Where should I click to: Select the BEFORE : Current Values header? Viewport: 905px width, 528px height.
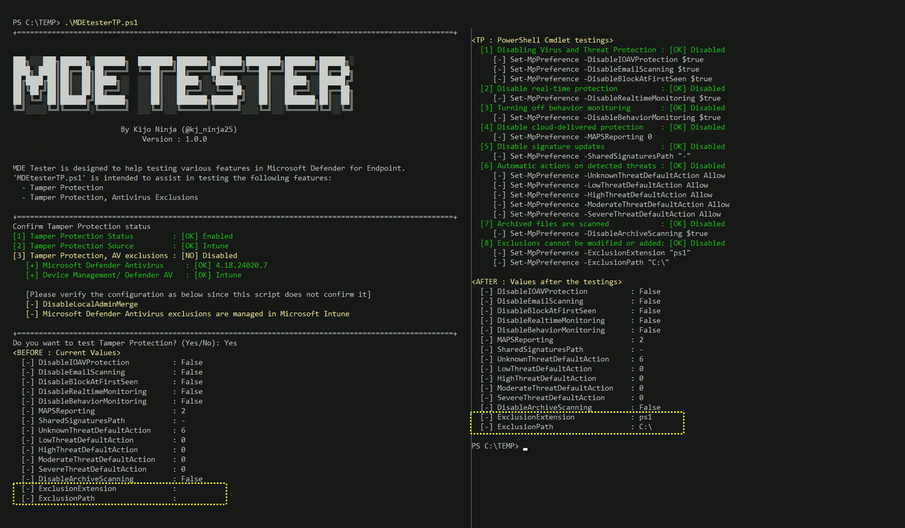pyautogui.click(x=71, y=352)
